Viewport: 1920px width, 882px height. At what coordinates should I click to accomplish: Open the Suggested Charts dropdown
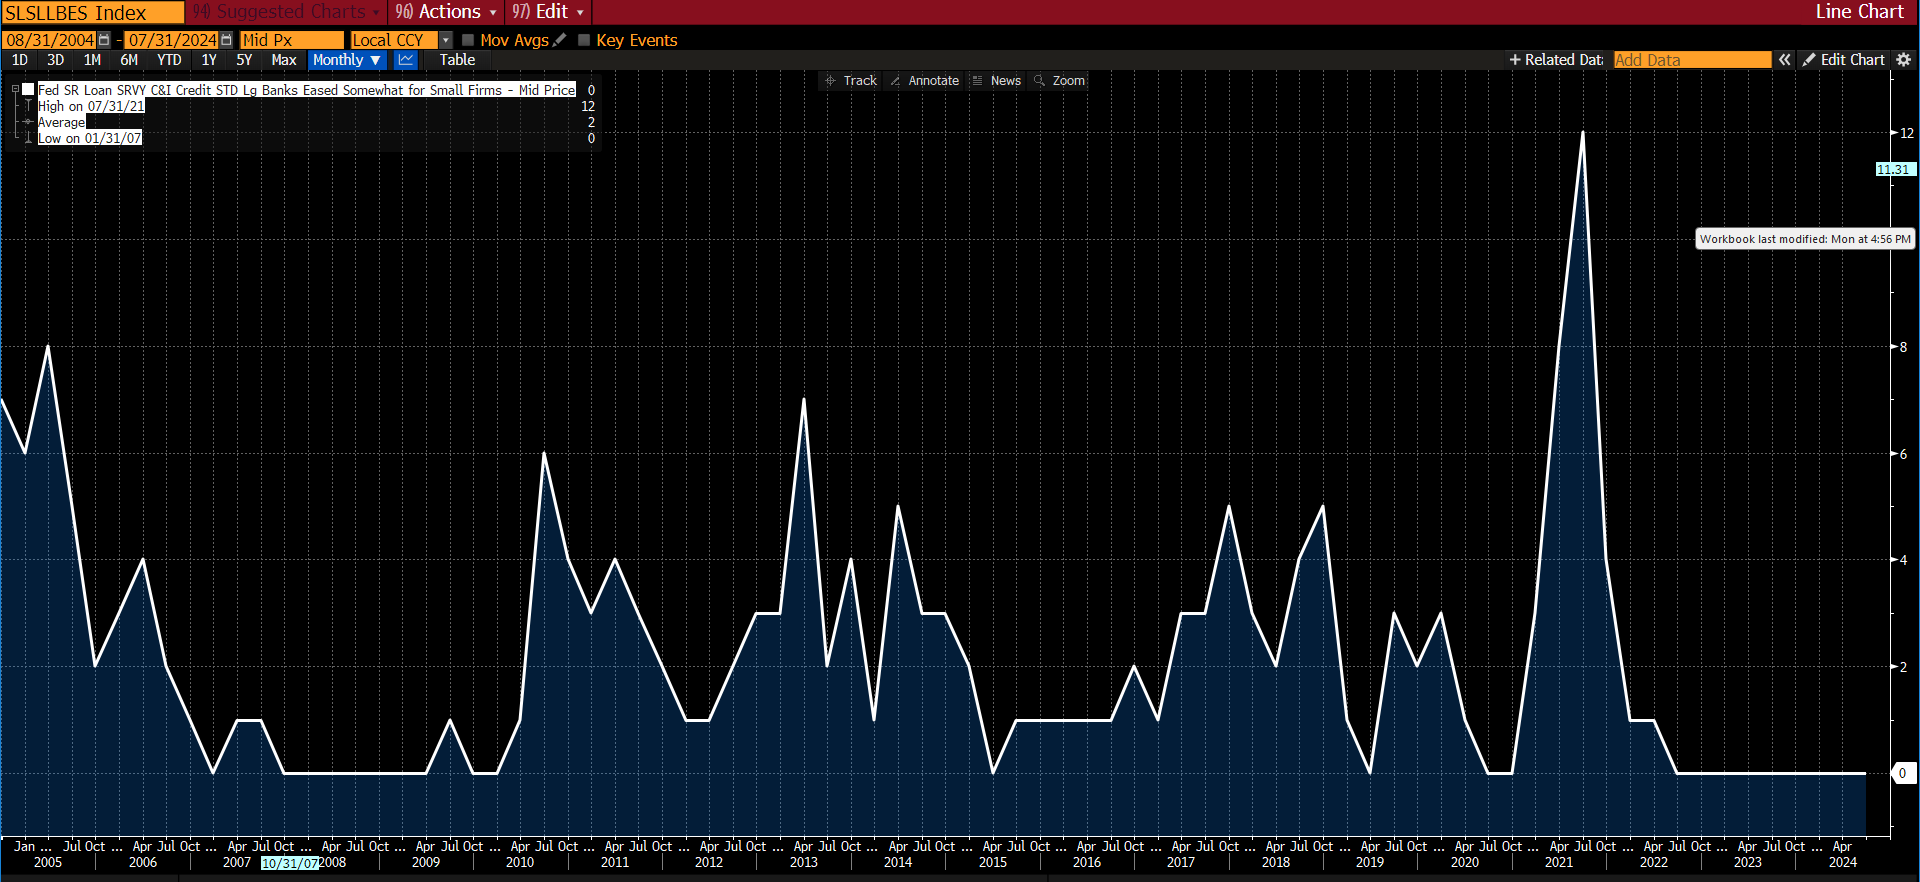point(286,12)
